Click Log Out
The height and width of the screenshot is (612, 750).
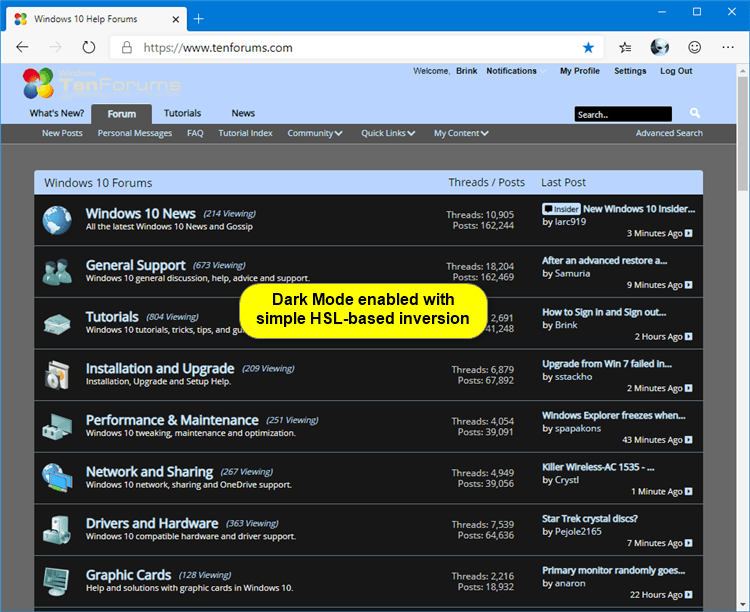click(x=676, y=71)
